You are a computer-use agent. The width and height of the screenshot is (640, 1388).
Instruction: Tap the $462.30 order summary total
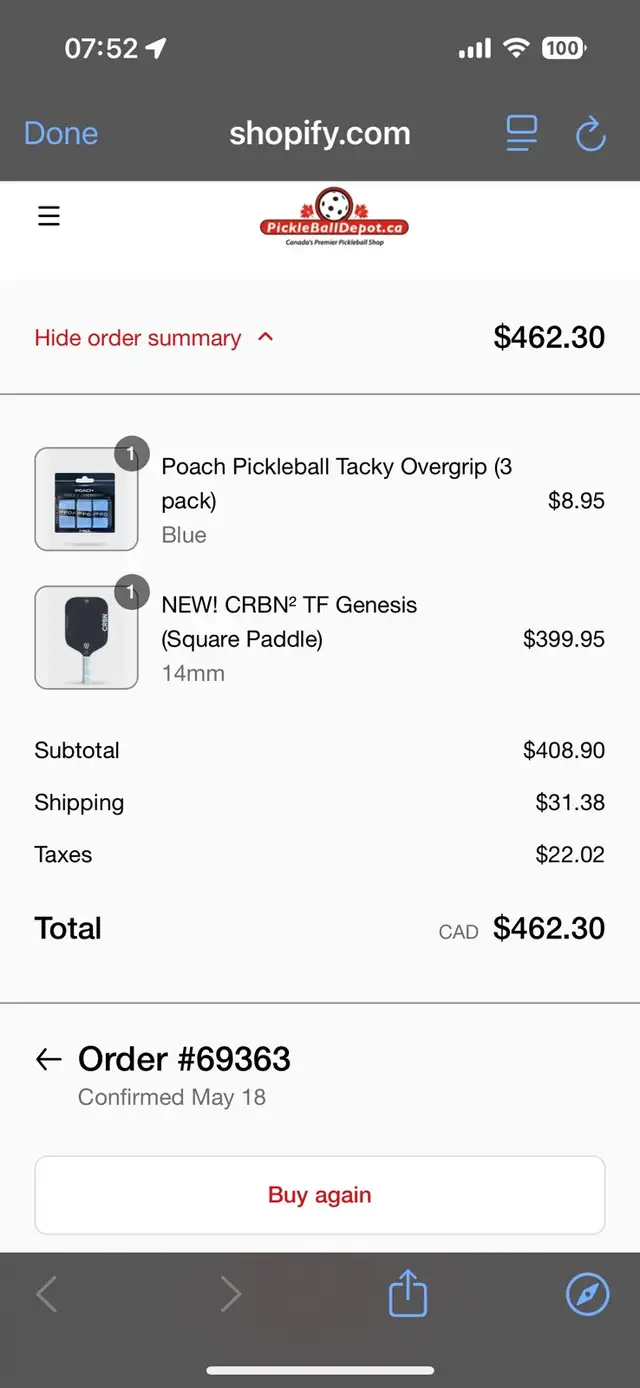549,338
